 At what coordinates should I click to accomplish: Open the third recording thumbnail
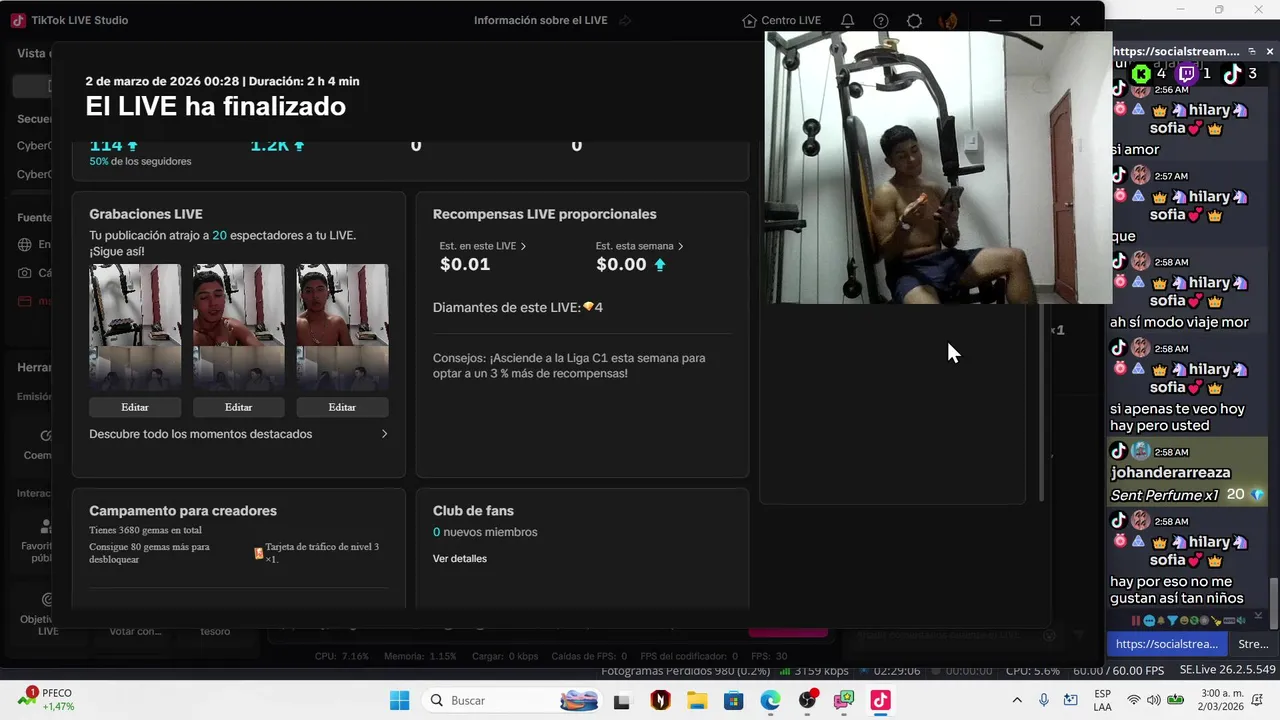tap(342, 326)
